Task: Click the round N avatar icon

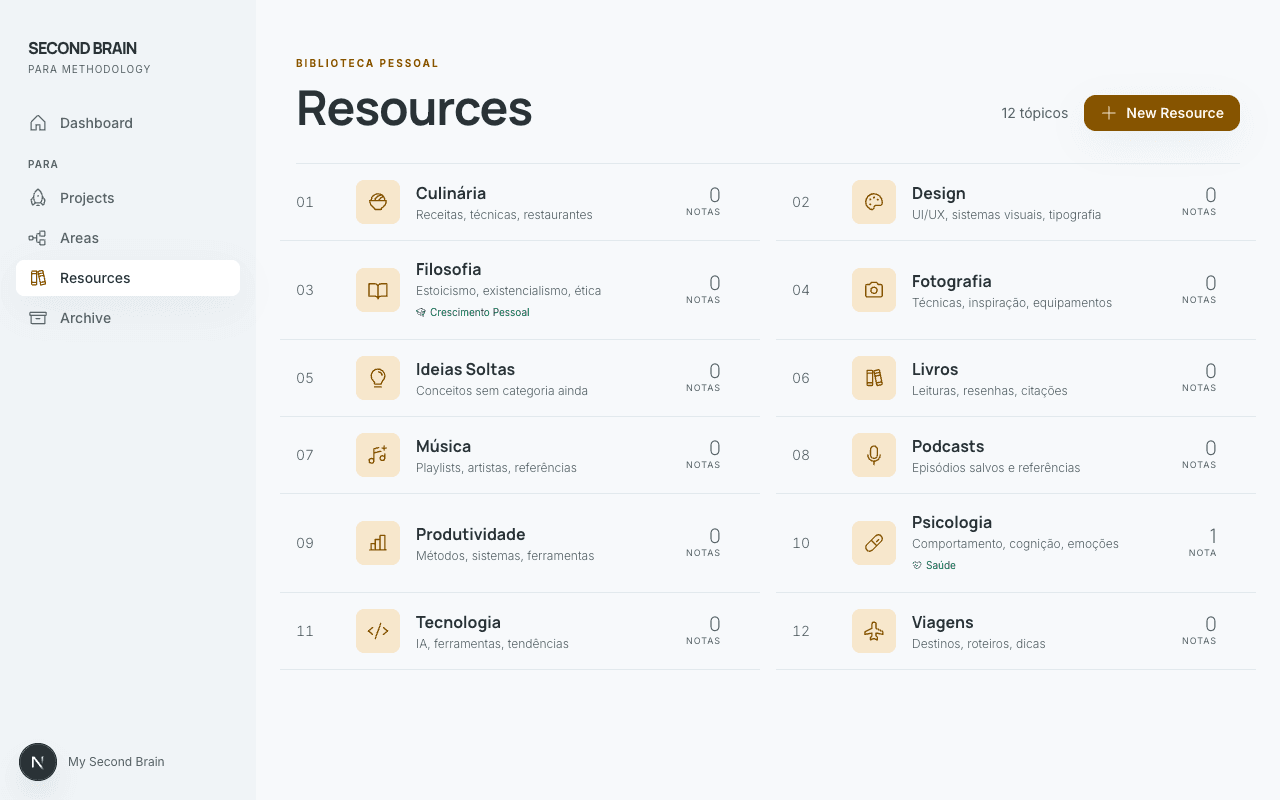Action: click(38, 762)
